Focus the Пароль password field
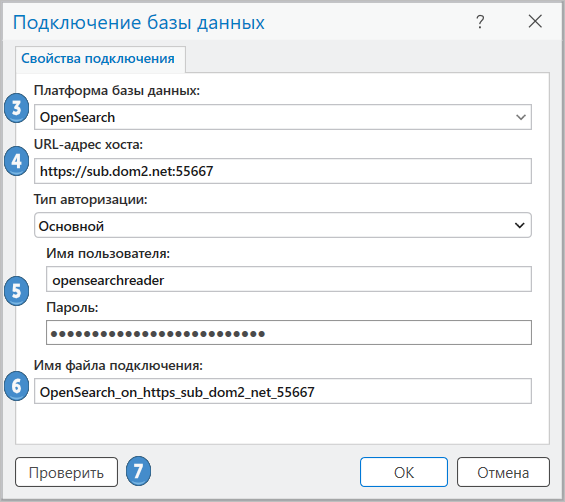The width and height of the screenshot is (565, 502). click(x=289, y=333)
